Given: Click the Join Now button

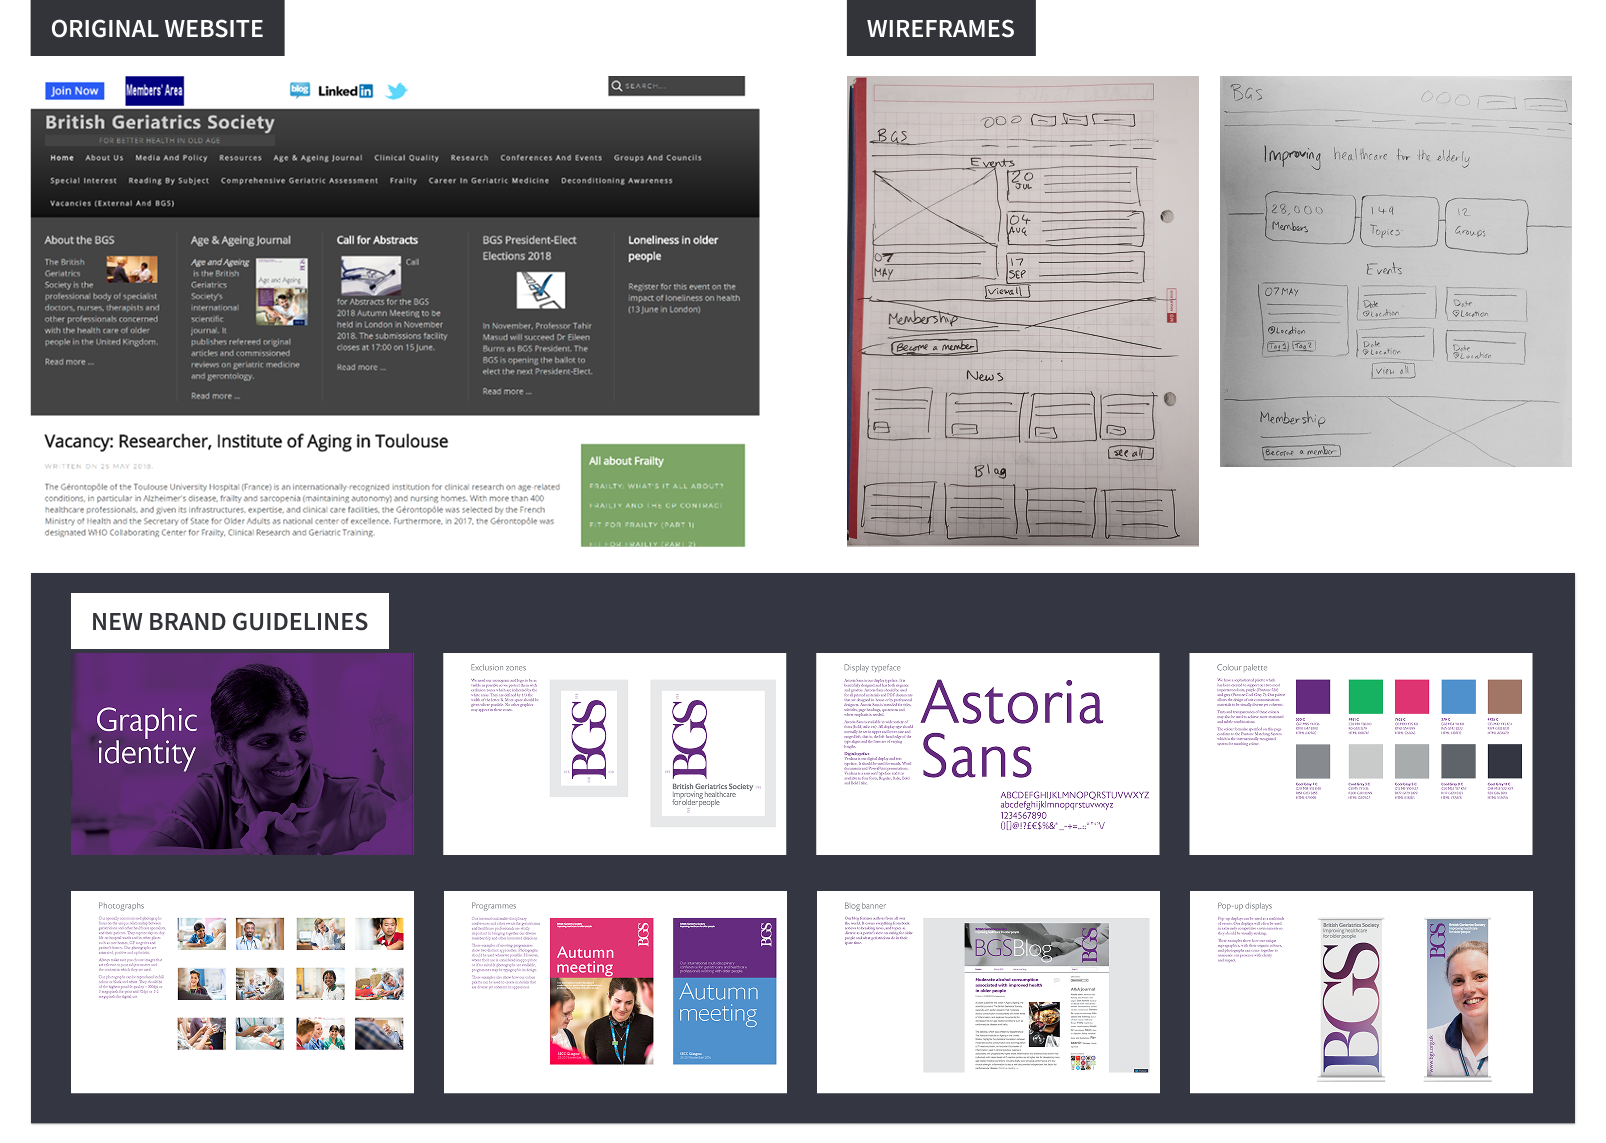Looking at the screenshot, I should click(74, 91).
